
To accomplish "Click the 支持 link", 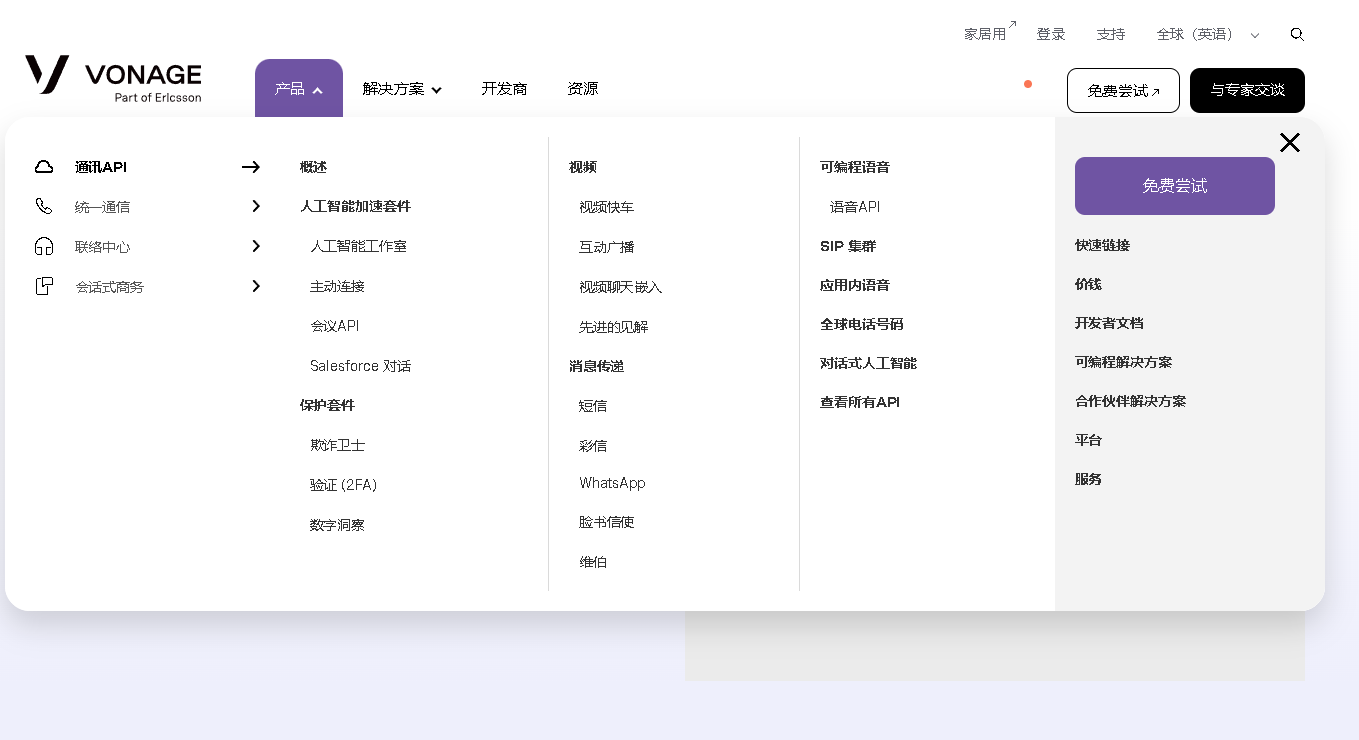I will tap(1111, 34).
